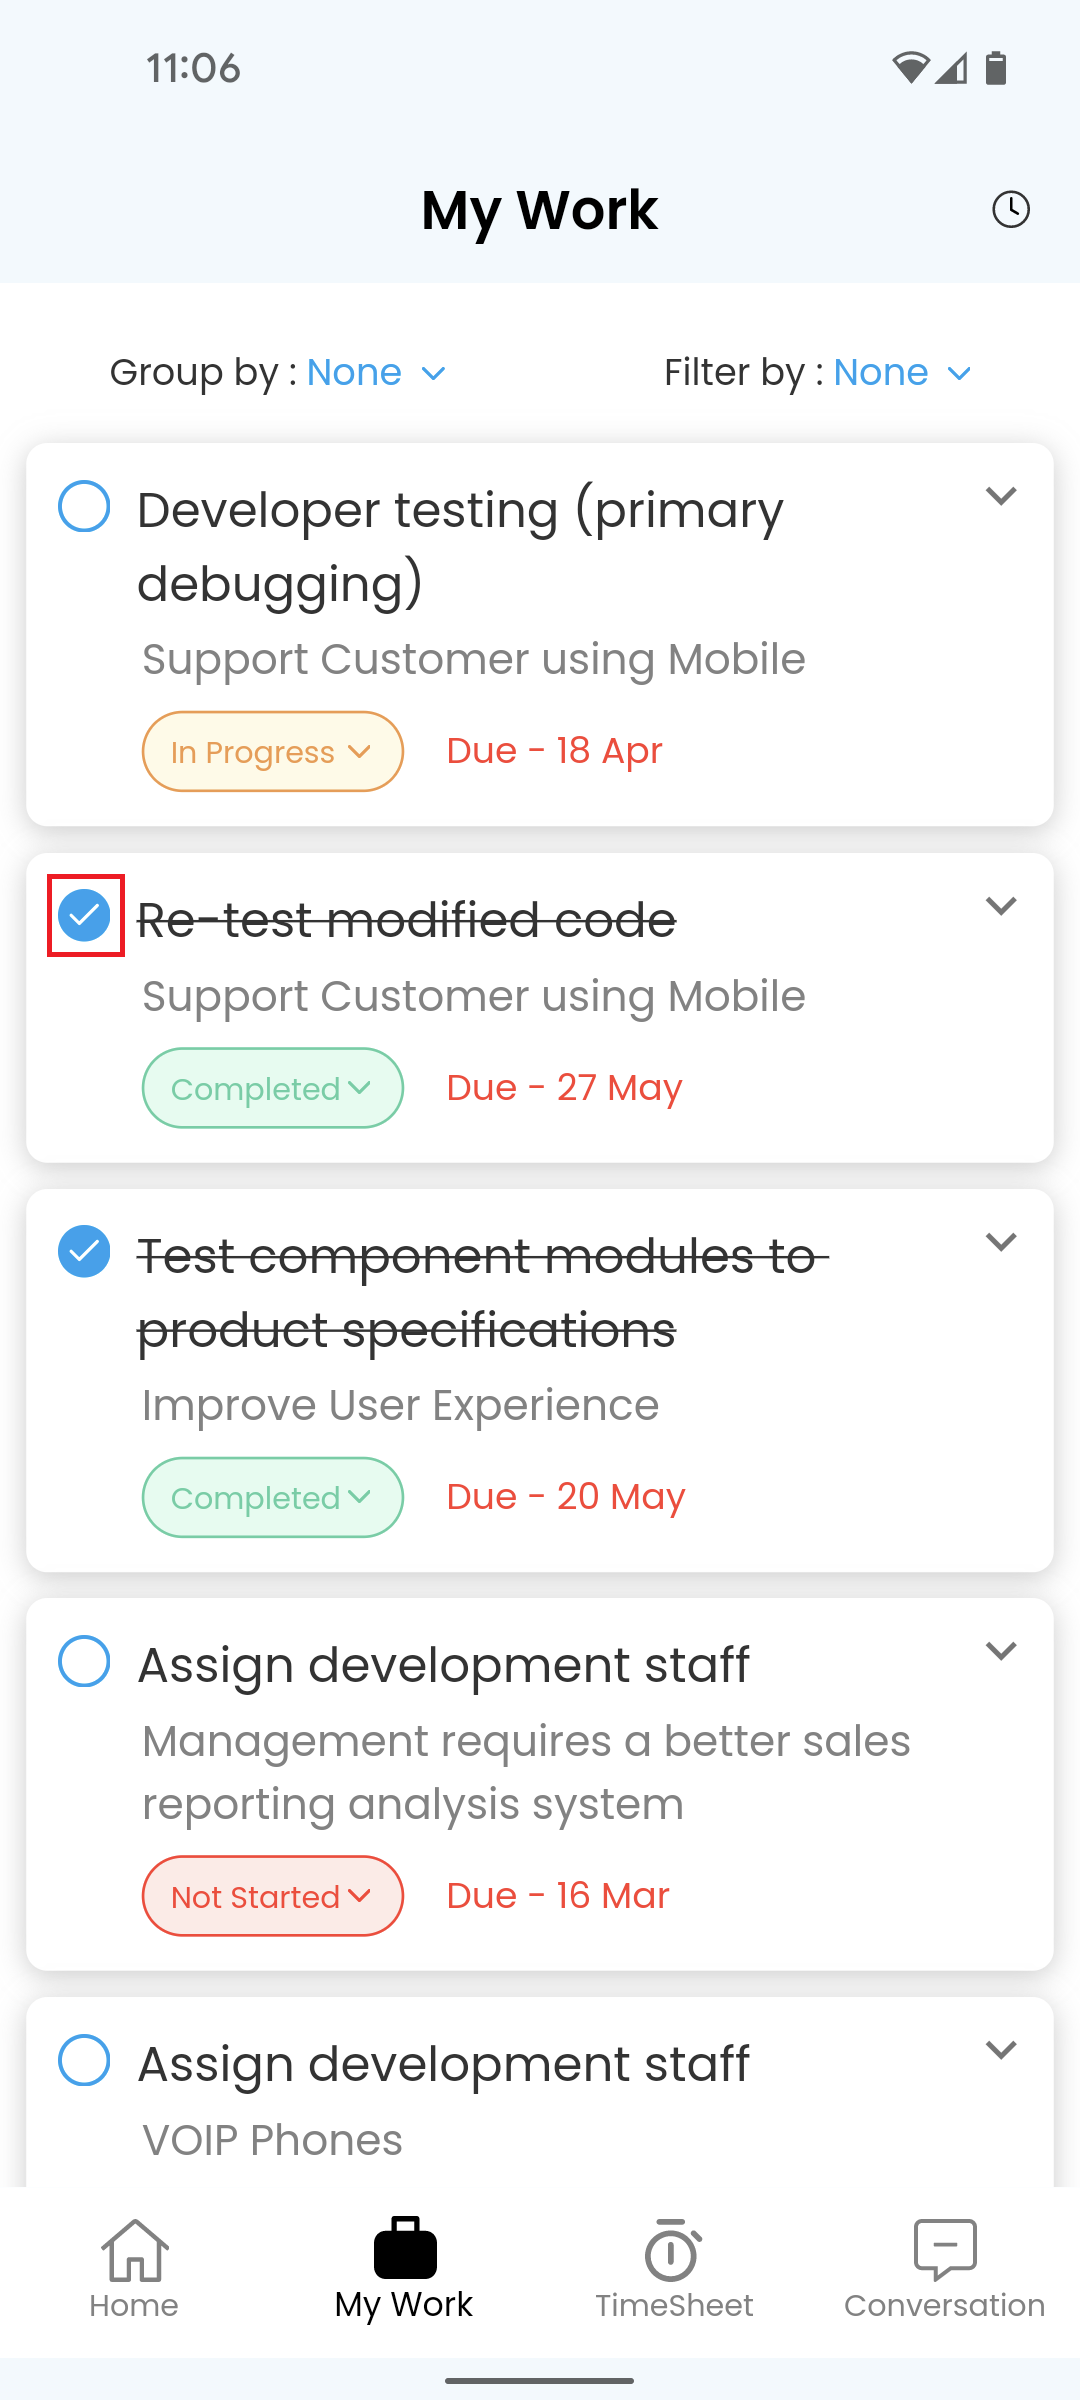The width and height of the screenshot is (1080, 2400).
Task: Open Assign development staff VOIP Phones task
Action: tap(443, 2063)
